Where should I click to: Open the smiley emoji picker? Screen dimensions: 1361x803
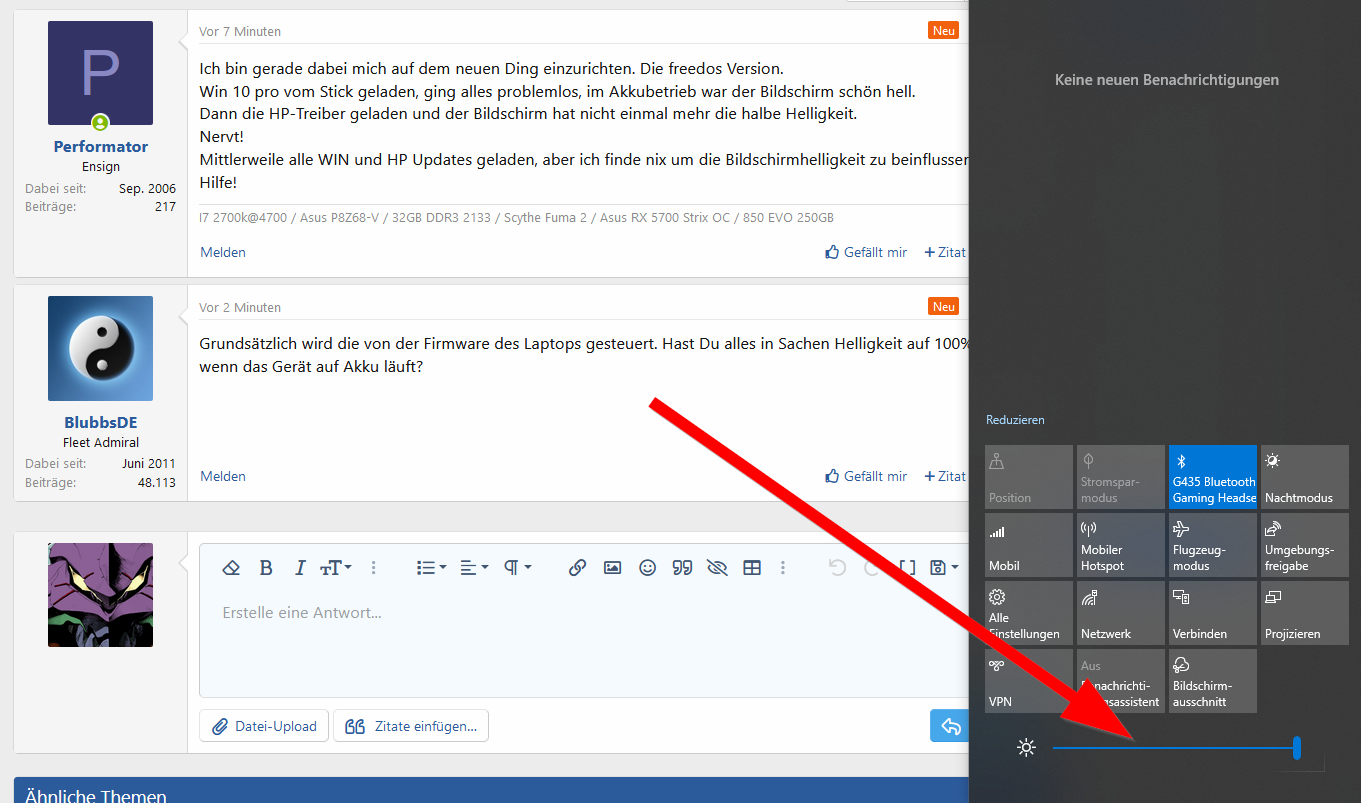(x=648, y=567)
